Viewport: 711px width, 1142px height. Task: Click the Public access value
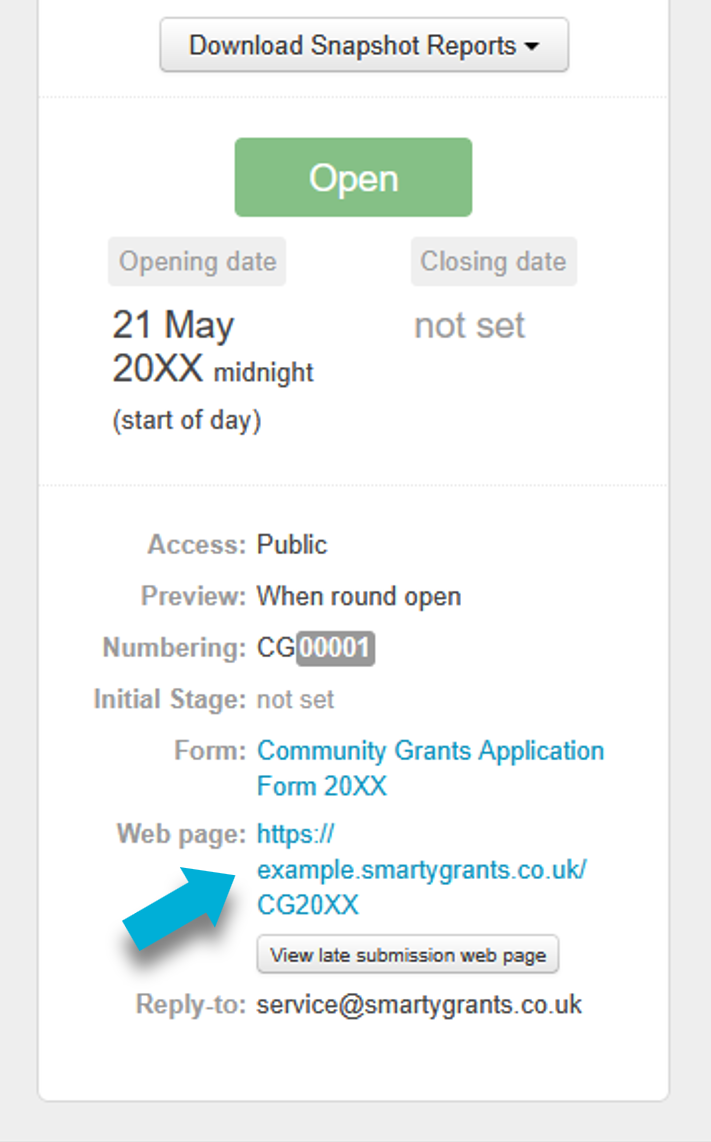click(292, 545)
